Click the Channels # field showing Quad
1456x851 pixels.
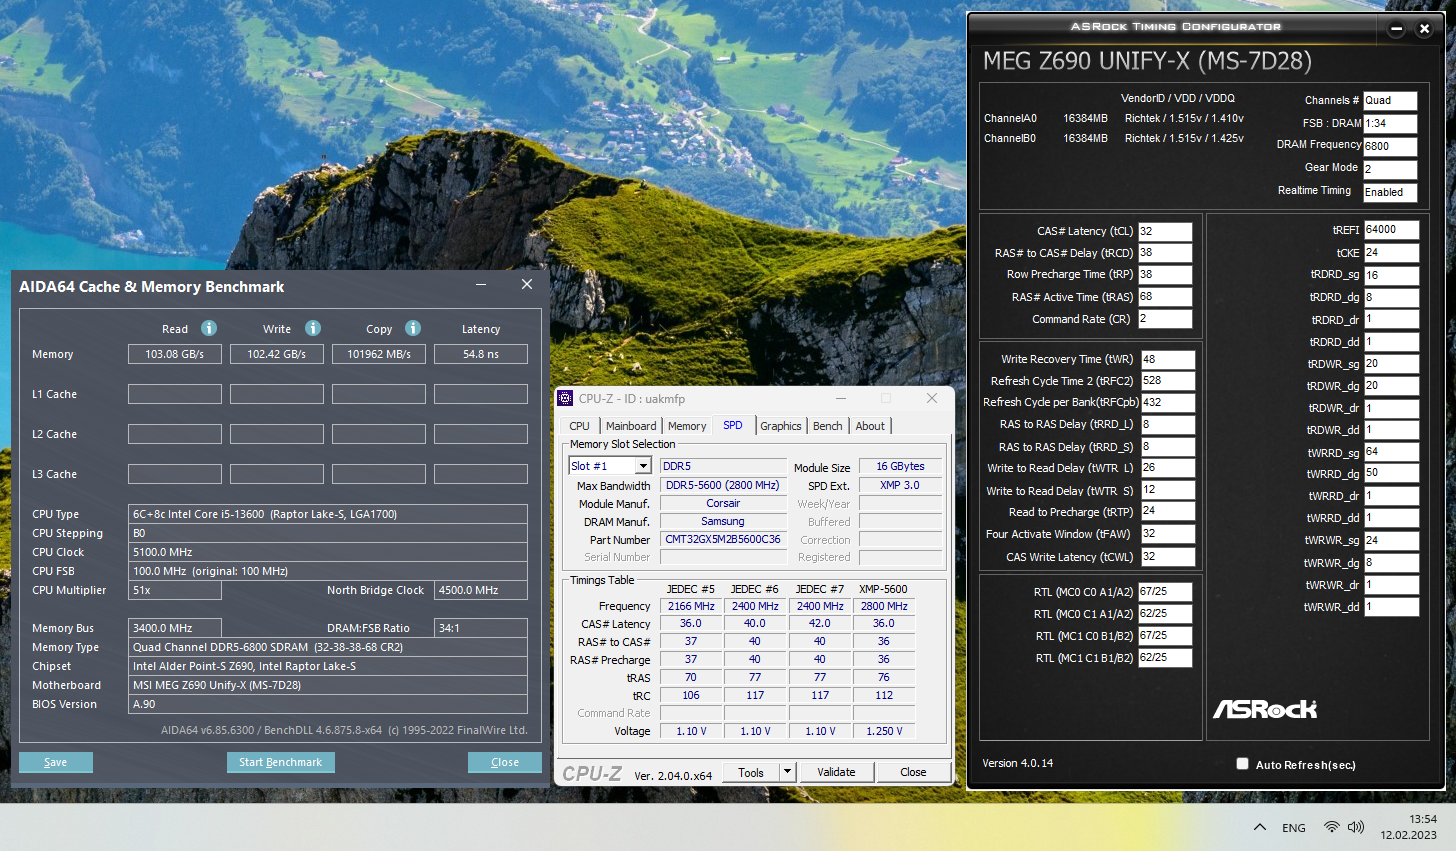pos(1390,100)
